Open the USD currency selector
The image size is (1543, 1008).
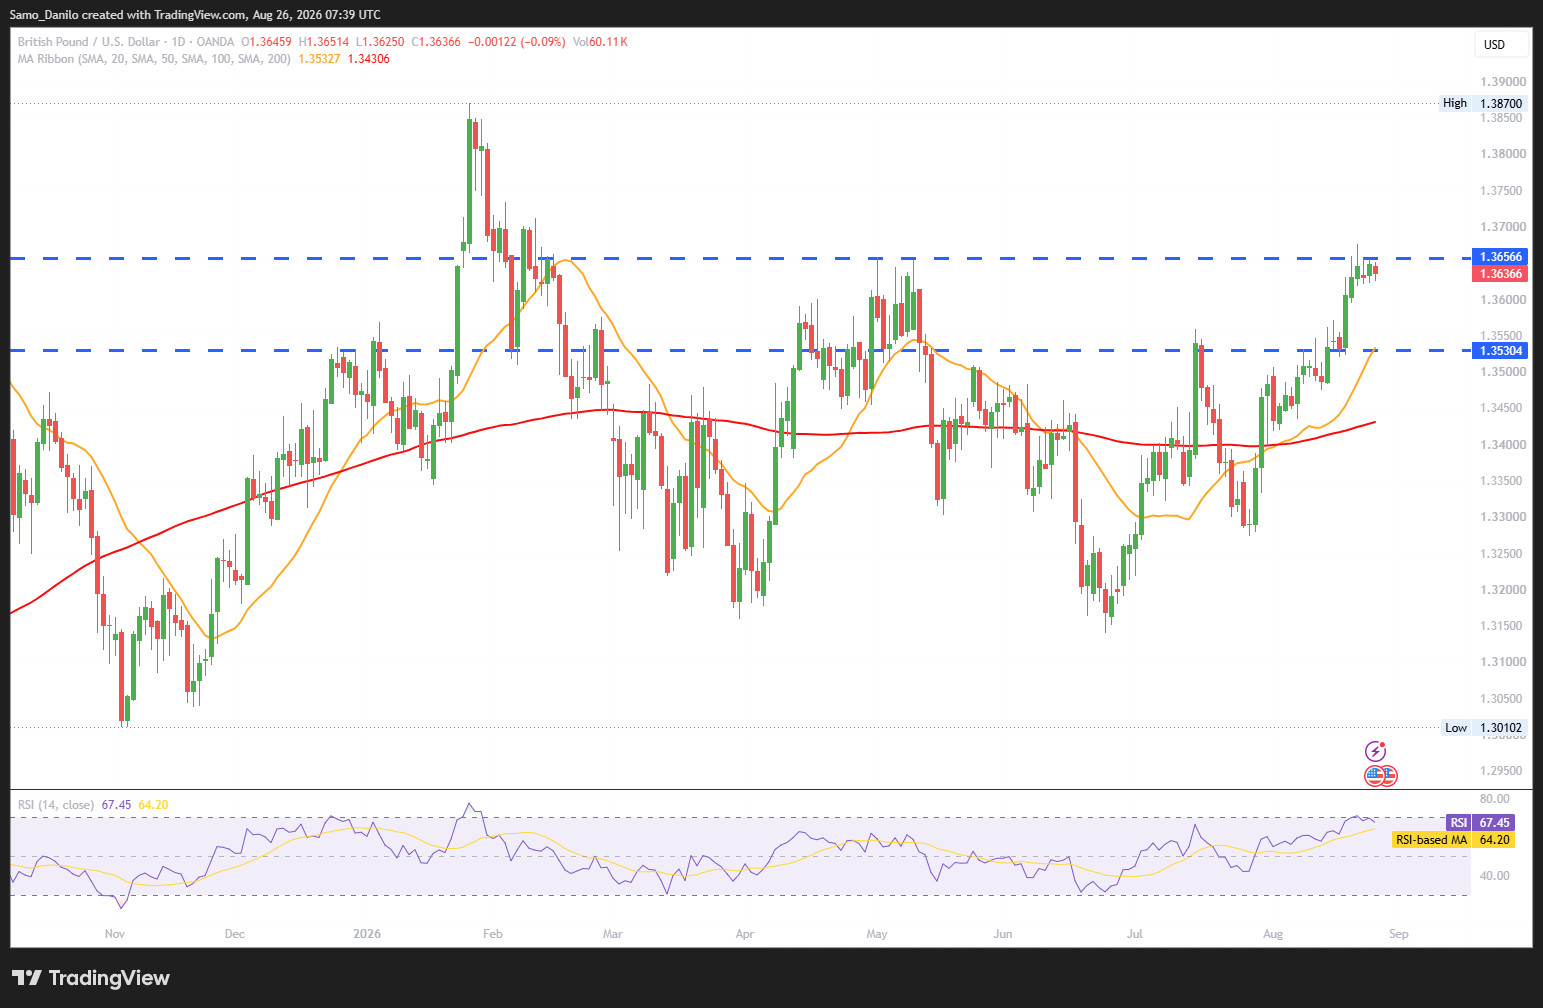click(1501, 45)
